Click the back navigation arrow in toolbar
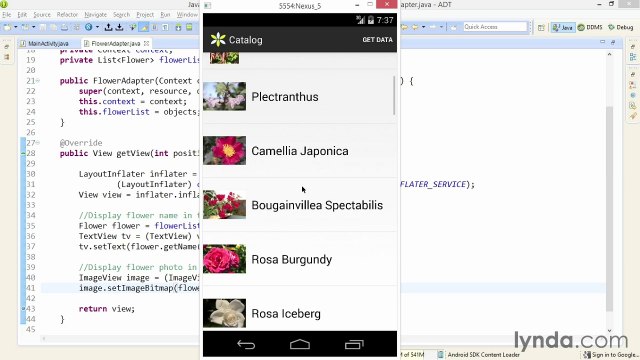Image resolution: width=640 pixels, height=360 pixels. pyautogui.click(x=416, y=27)
